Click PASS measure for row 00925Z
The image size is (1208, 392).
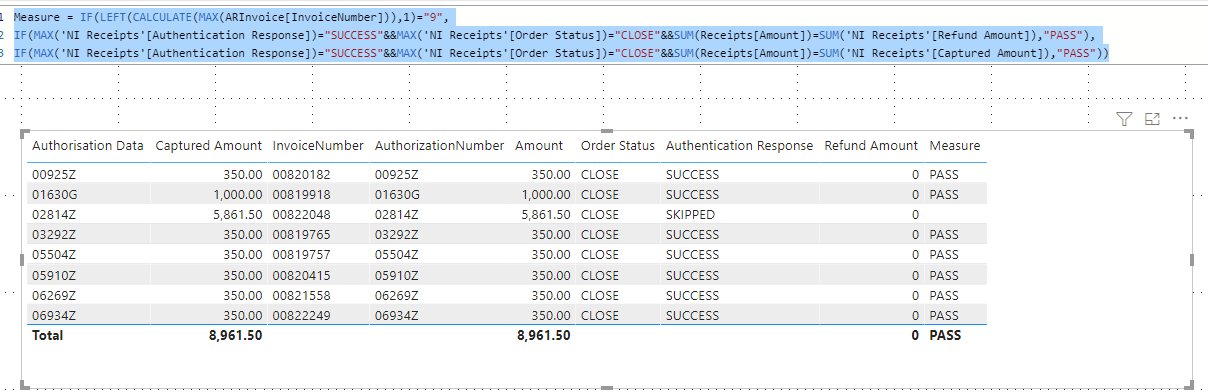944,175
